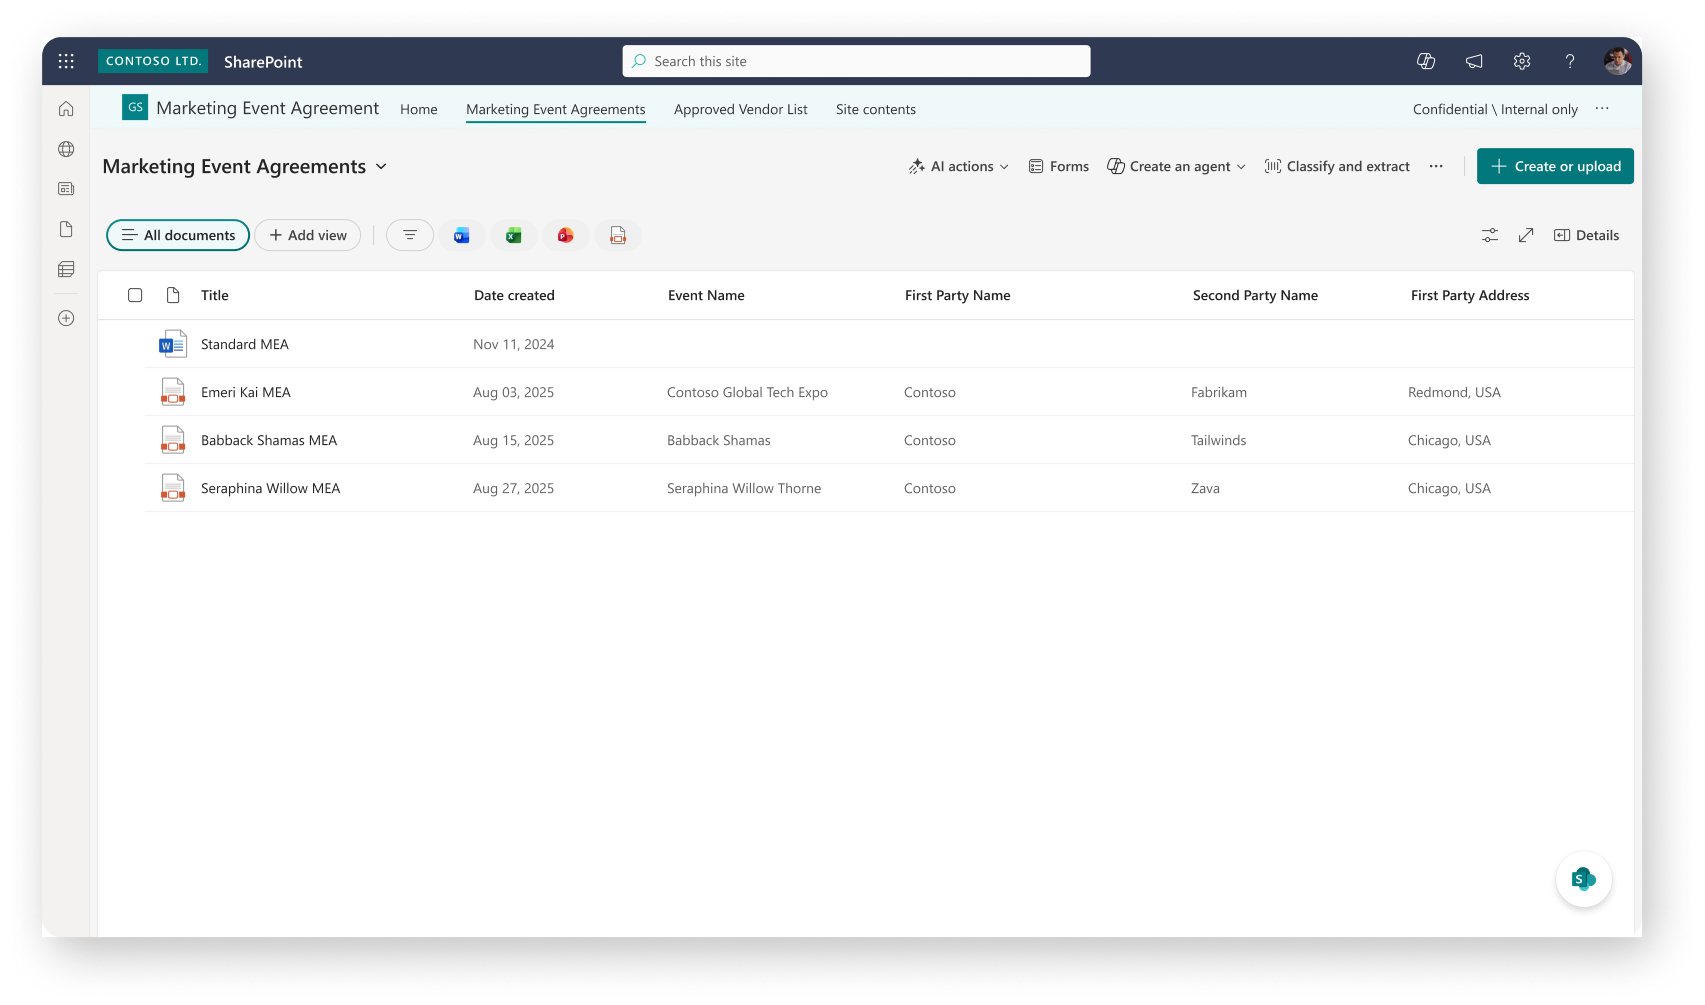Open the lists icon in left sidebar

[66, 269]
